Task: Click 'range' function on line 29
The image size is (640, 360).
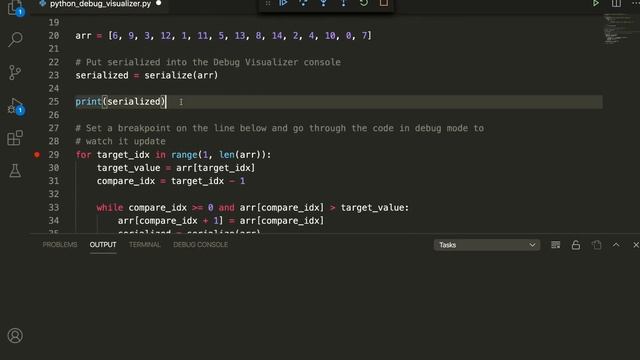Action: (184, 155)
